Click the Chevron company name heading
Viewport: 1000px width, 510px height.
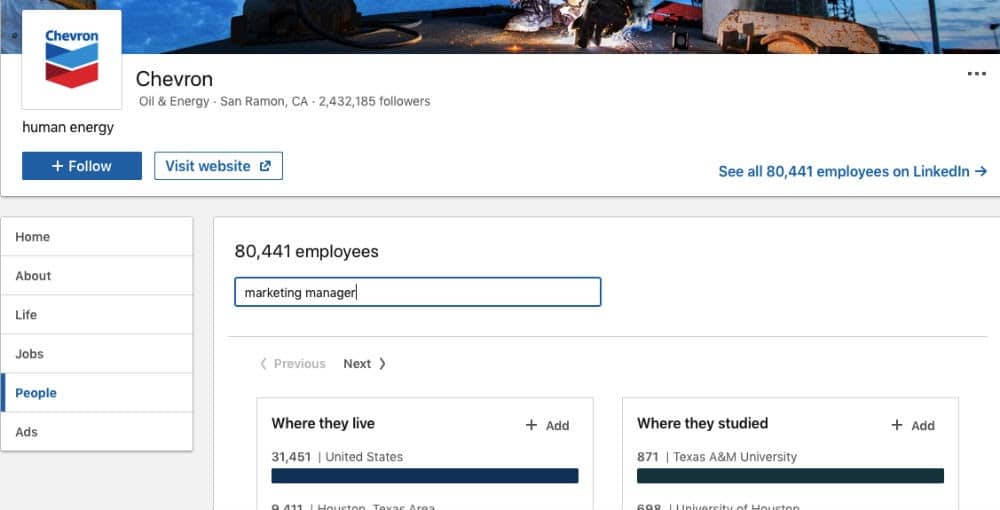(174, 79)
